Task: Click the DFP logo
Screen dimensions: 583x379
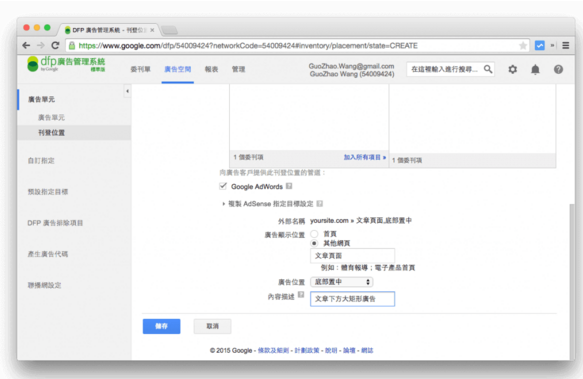Action: pos(66,64)
